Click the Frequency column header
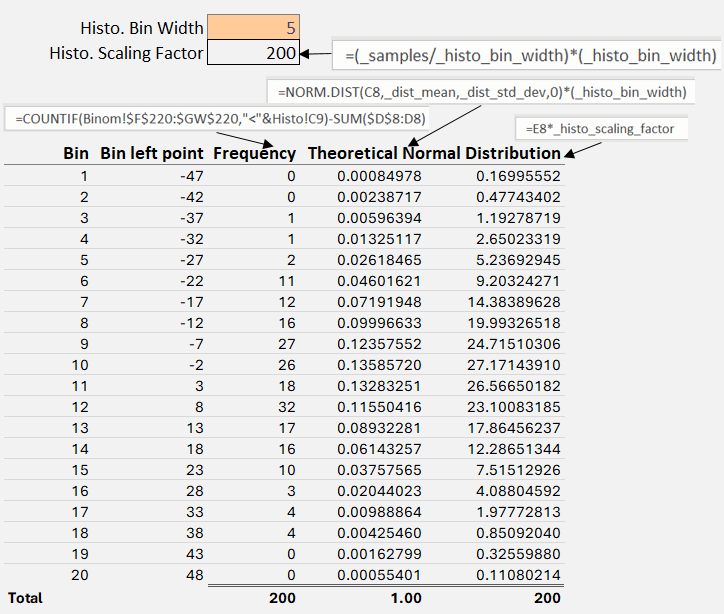 click(x=254, y=154)
